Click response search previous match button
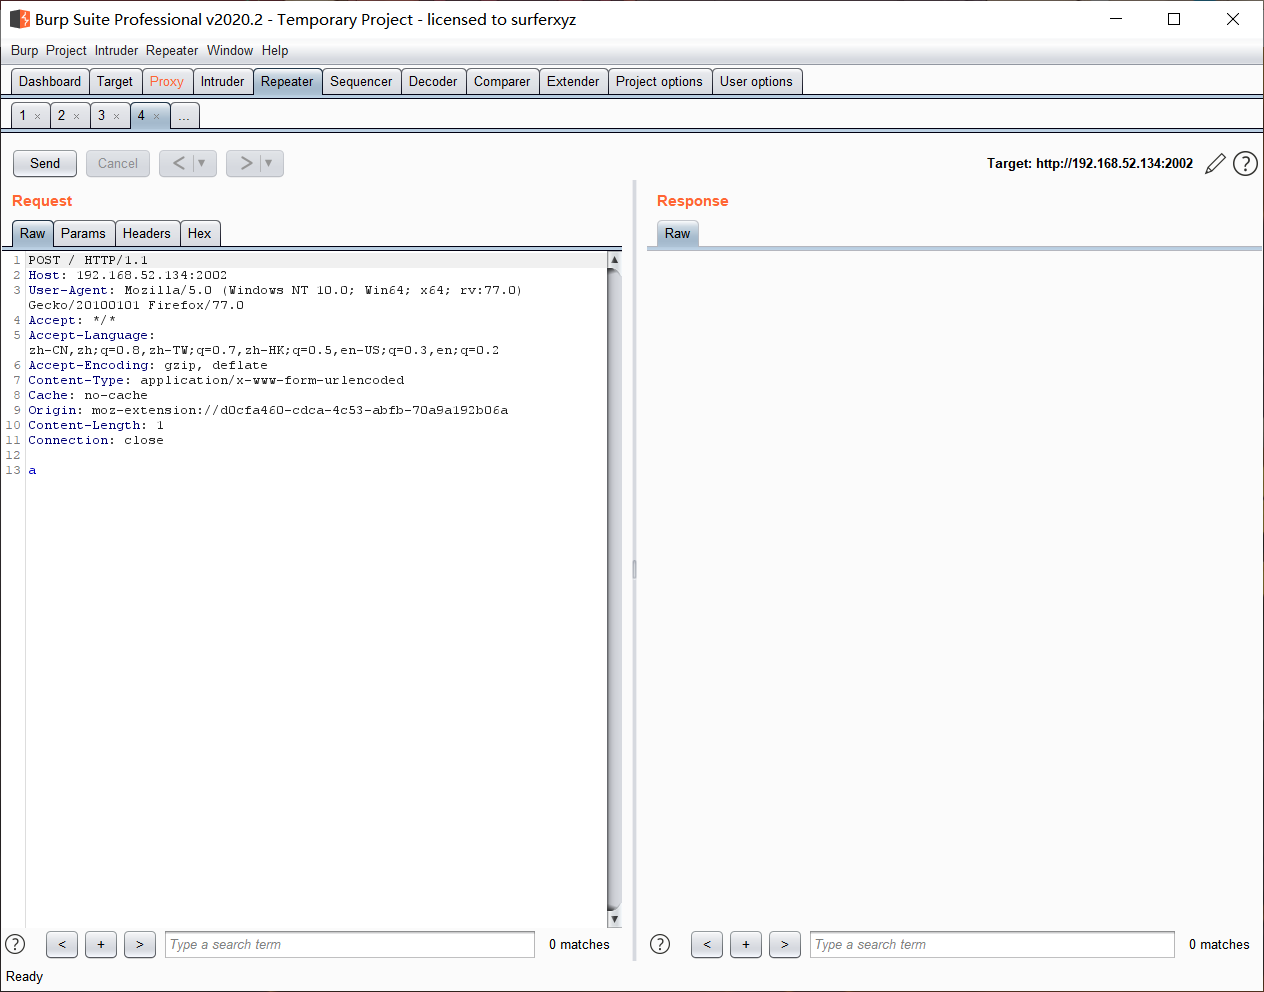 coord(707,944)
